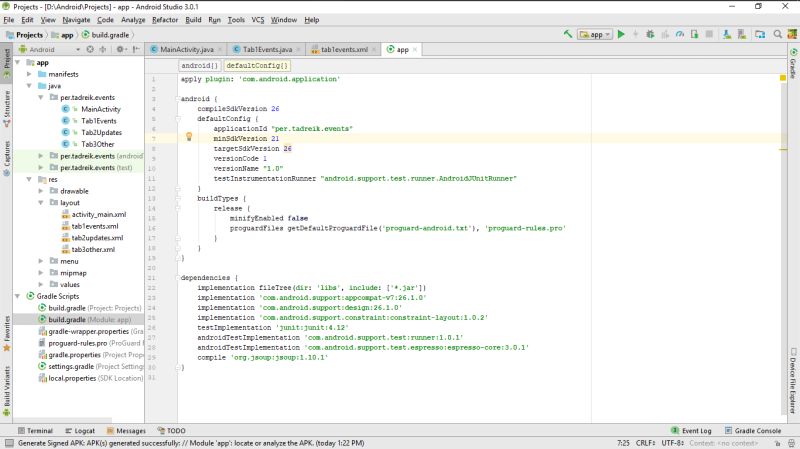Expand the drawable folder
The image size is (800, 449).
[x=41, y=191]
